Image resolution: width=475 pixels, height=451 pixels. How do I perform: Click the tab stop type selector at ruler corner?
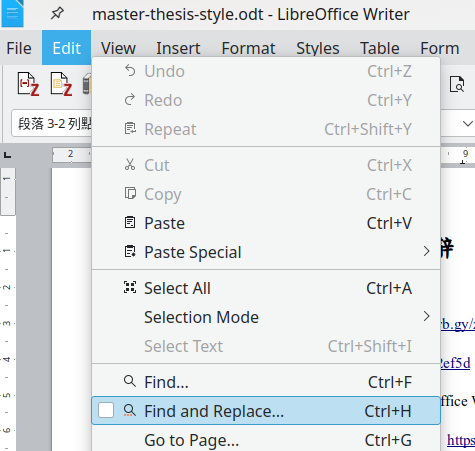[7, 155]
